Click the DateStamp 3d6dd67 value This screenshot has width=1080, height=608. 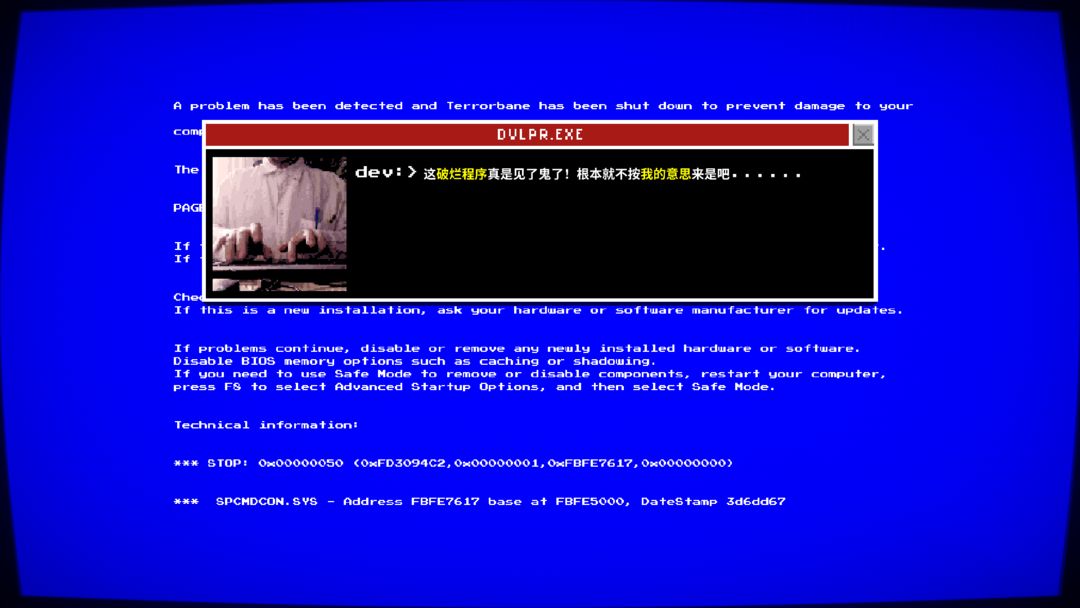pyautogui.click(x=713, y=501)
